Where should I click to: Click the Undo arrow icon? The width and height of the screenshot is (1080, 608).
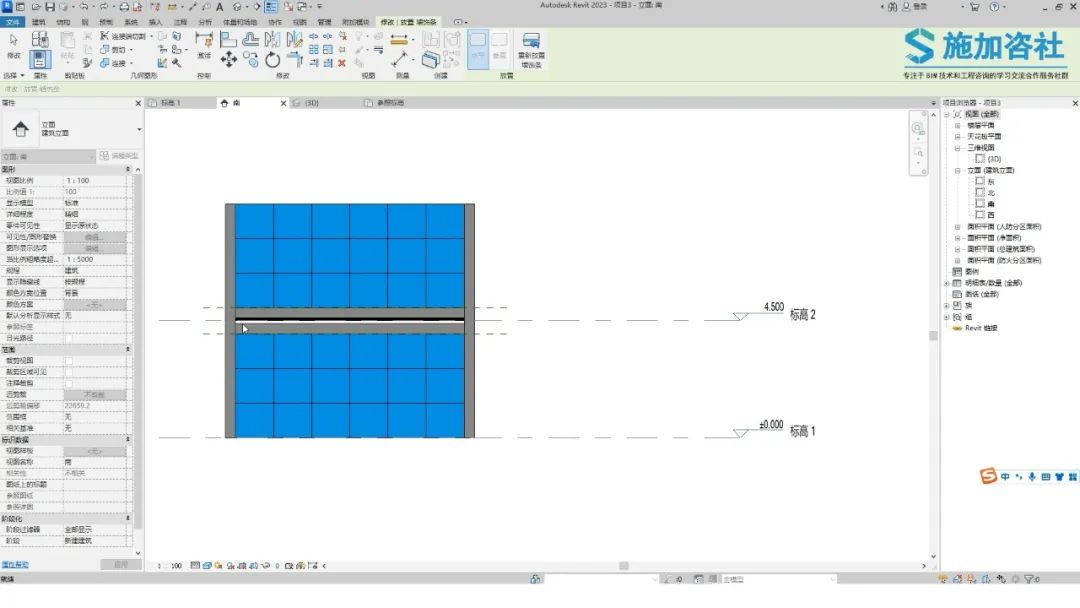[x=83, y=6]
